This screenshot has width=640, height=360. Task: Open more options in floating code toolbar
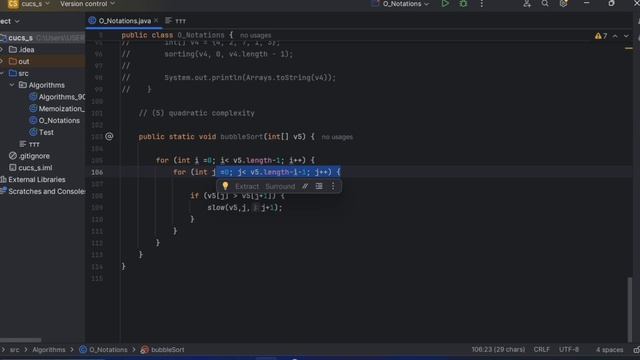(333, 186)
